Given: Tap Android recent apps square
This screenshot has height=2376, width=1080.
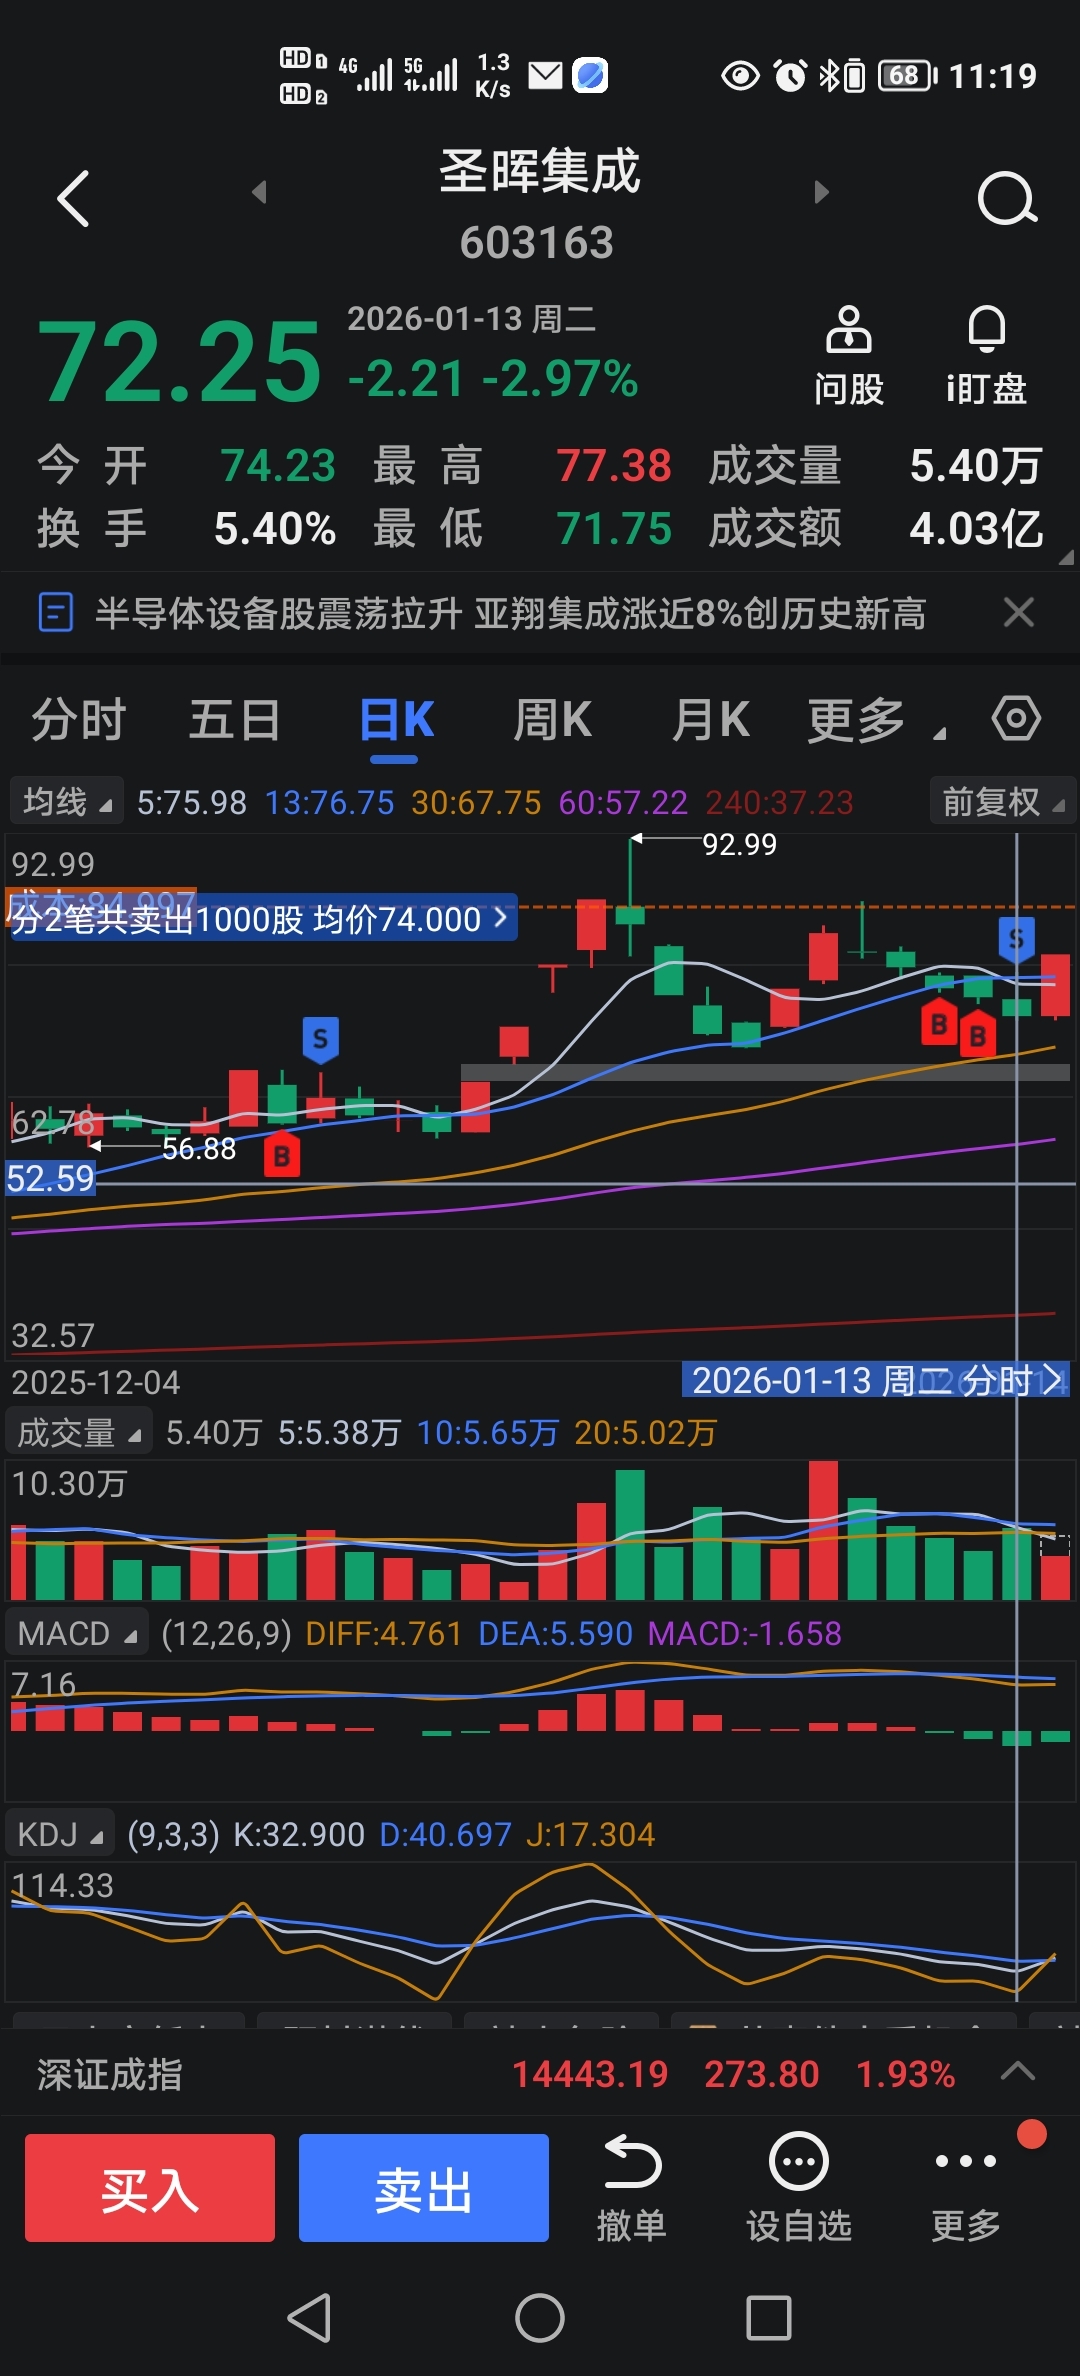Looking at the screenshot, I should (x=769, y=2317).
